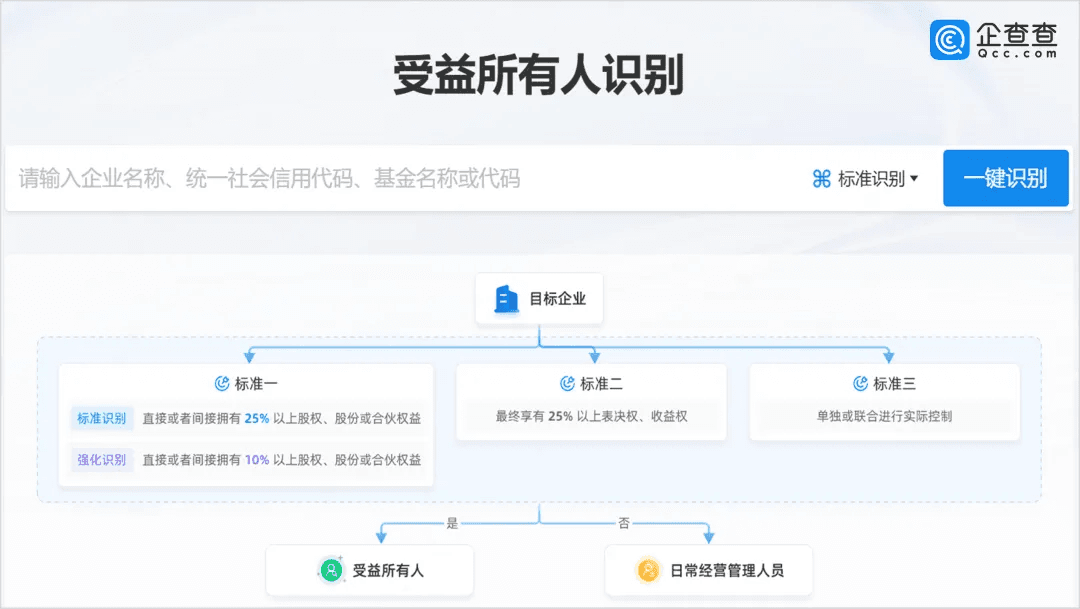Click the blue building icon of 目标企业
1080x609 pixels.
tap(506, 299)
